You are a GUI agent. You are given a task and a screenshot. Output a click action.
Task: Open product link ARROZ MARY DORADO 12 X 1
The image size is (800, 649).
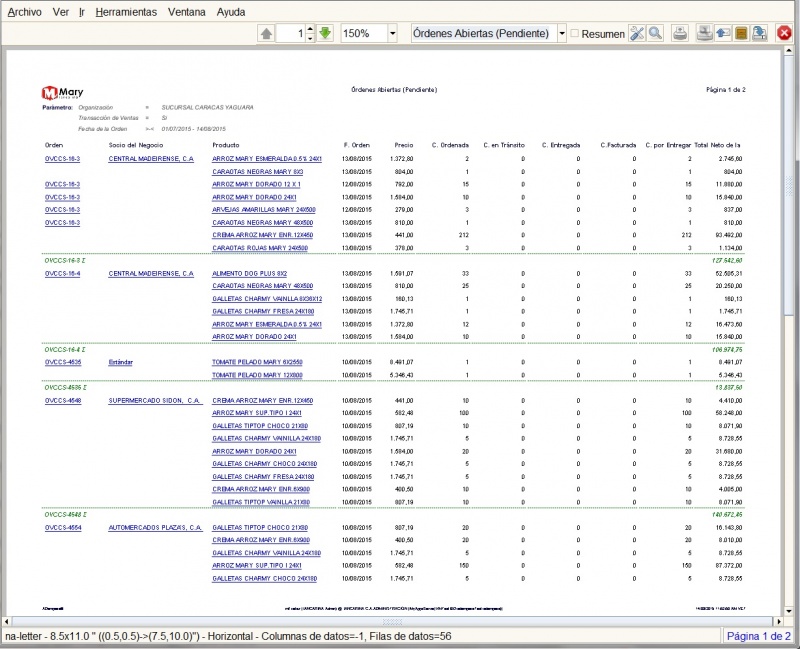pyautogui.click(x=256, y=184)
